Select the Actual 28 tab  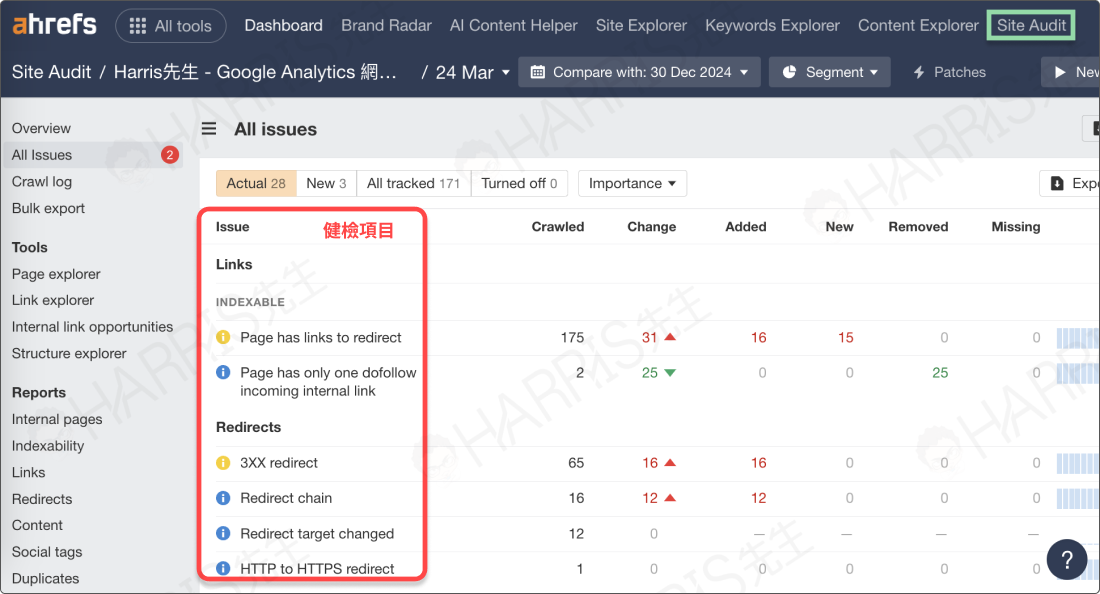click(256, 183)
